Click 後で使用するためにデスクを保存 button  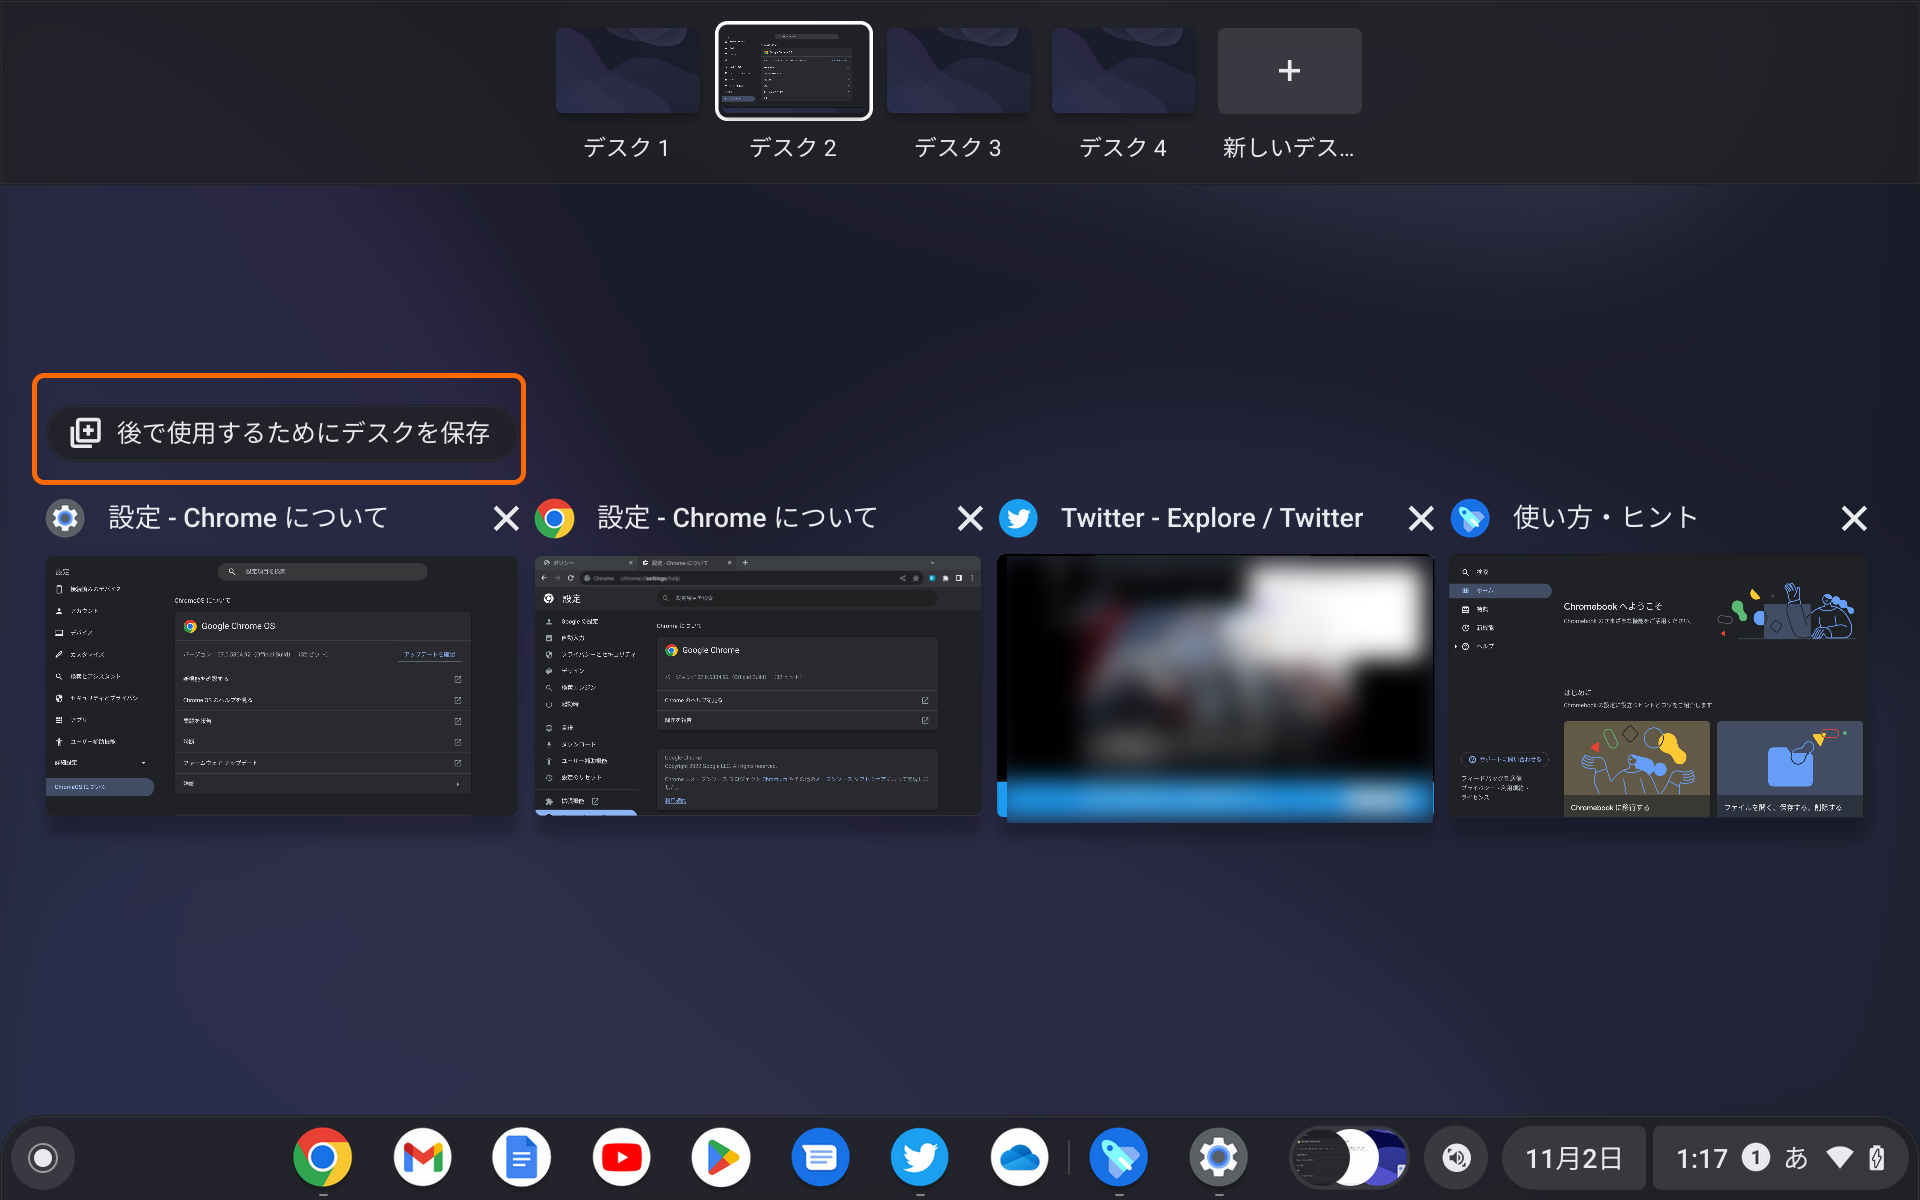click(280, 432)
